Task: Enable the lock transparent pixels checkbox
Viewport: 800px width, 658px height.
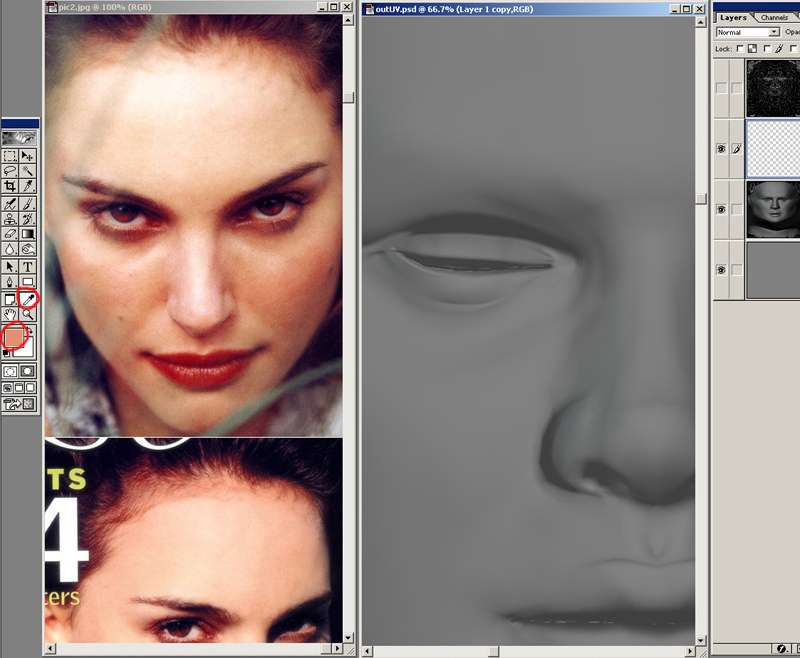Action: pyautogui.click(x=741, y=48)
